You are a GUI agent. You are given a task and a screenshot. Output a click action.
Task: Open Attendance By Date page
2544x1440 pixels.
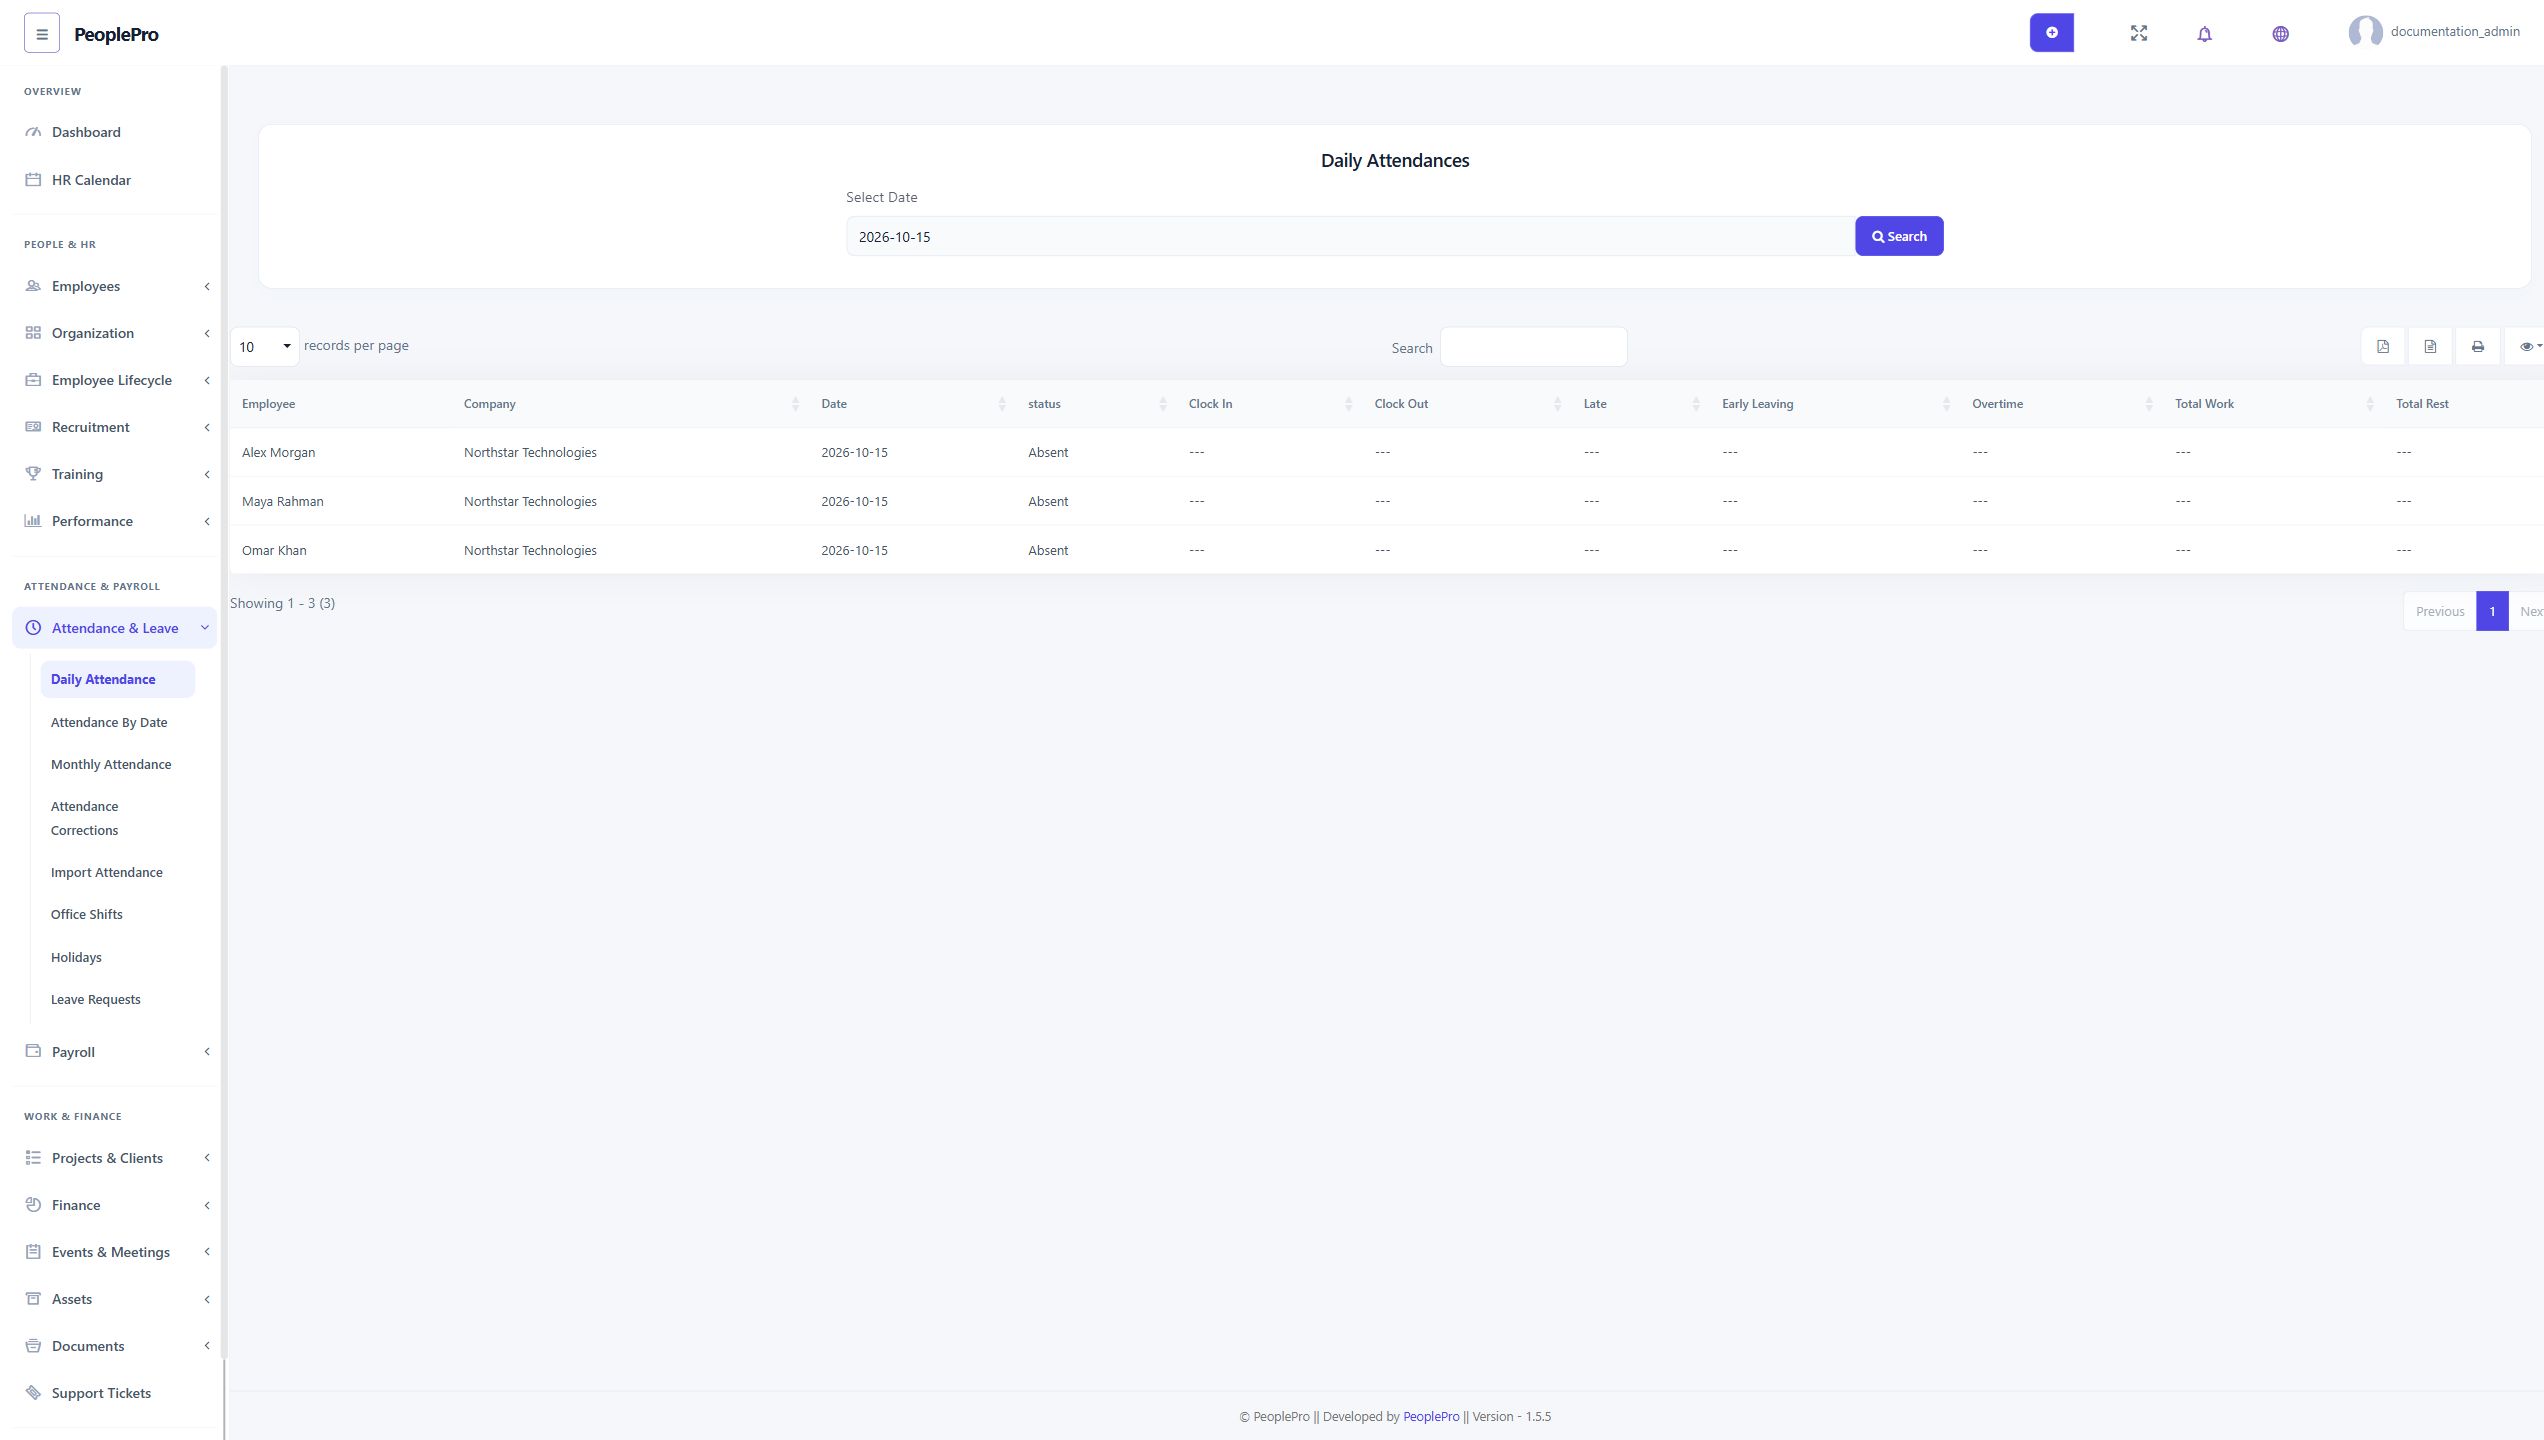pos(109,722)
